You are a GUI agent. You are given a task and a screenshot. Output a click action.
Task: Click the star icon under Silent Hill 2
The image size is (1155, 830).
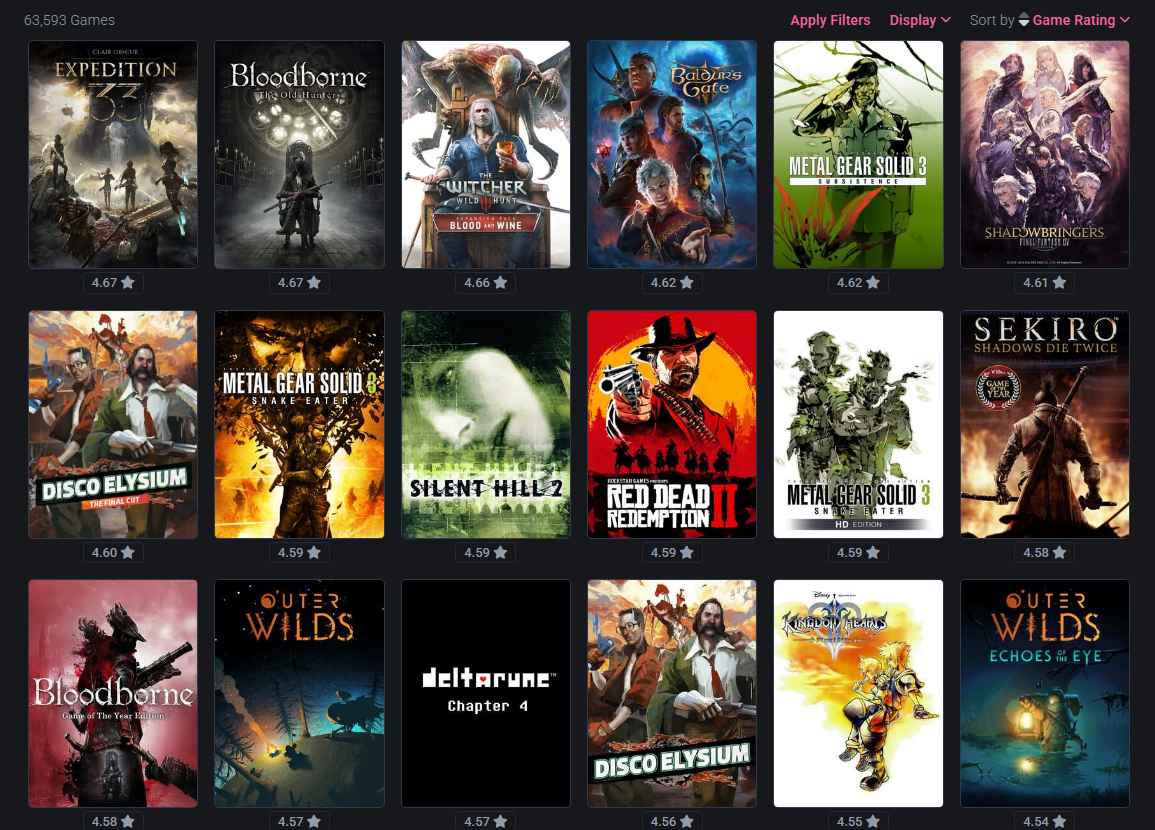pyautogui.click(x=501, y=552)
